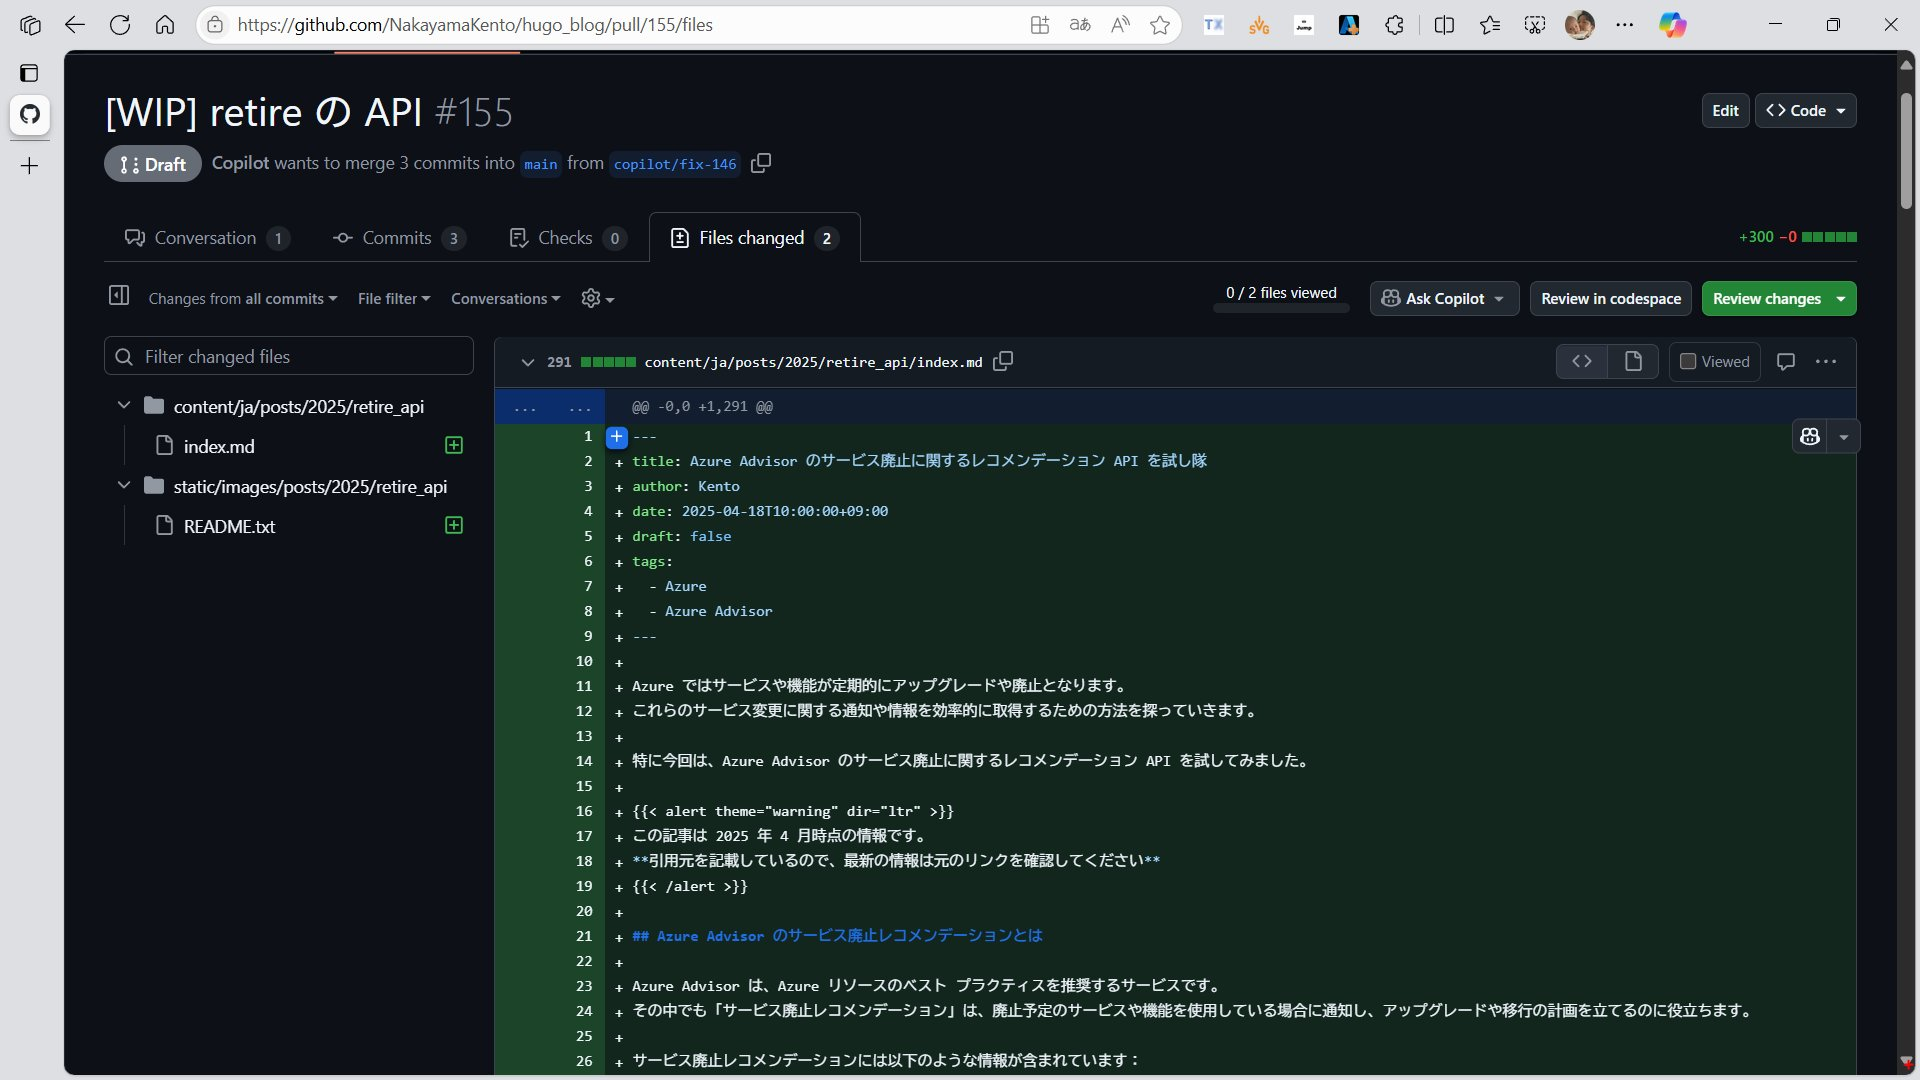This screenshot has height=1080, width=1920.
Task: Click Copilot icon beside diff
Action: (1810, 437)
